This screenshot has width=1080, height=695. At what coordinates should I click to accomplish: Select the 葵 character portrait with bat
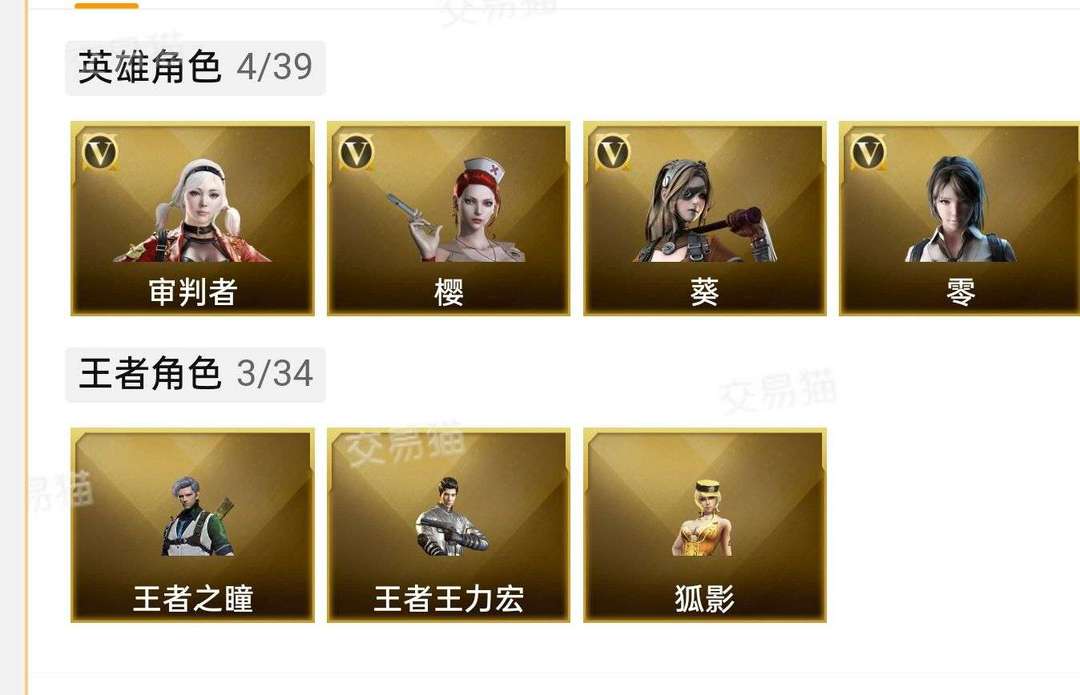tap(705, 211)
